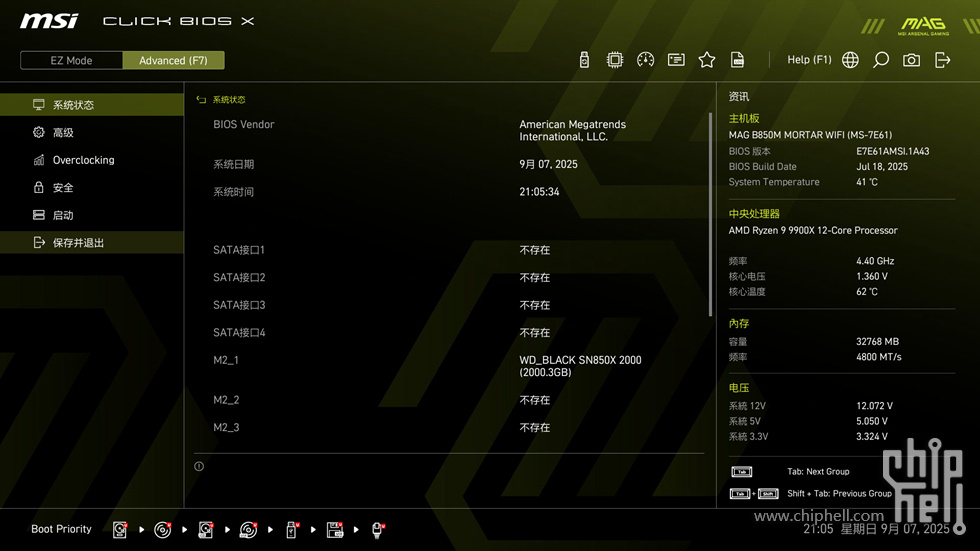This screenshot has width=980, height=551.
Task: Select the USB floppy boot icon
Action: [x=335, y=530]
